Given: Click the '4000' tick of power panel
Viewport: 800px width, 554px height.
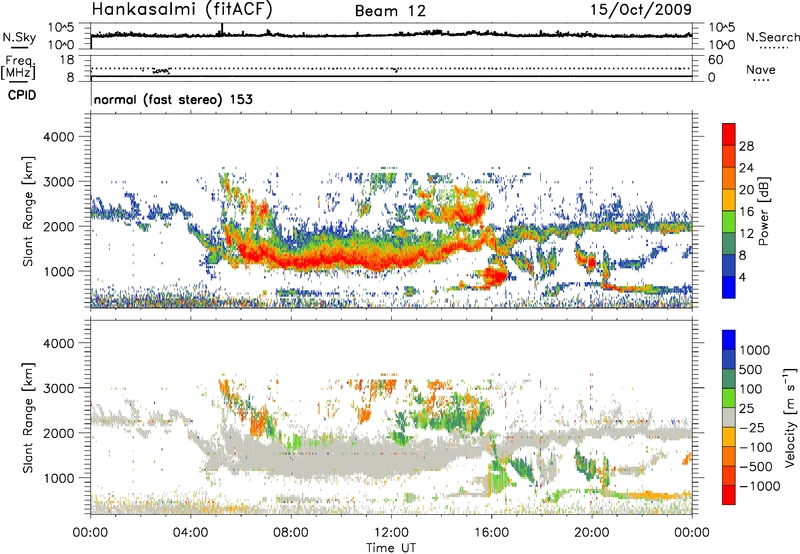Looking at the screenshot, I should pyautogui.click(x=58, y=137).
